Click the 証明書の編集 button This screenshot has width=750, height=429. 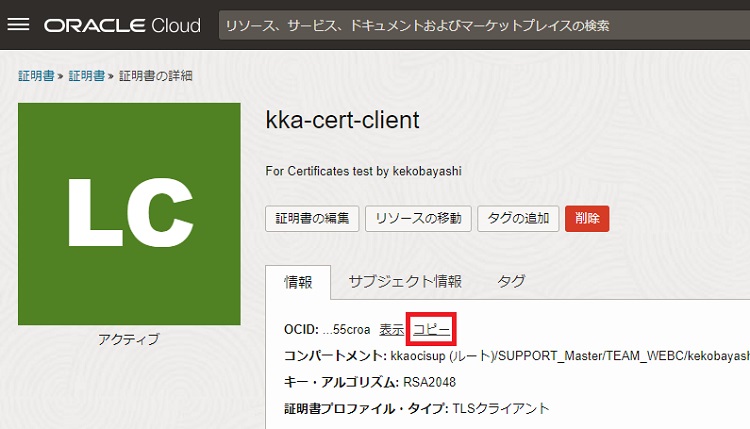[x=311, y=218]
